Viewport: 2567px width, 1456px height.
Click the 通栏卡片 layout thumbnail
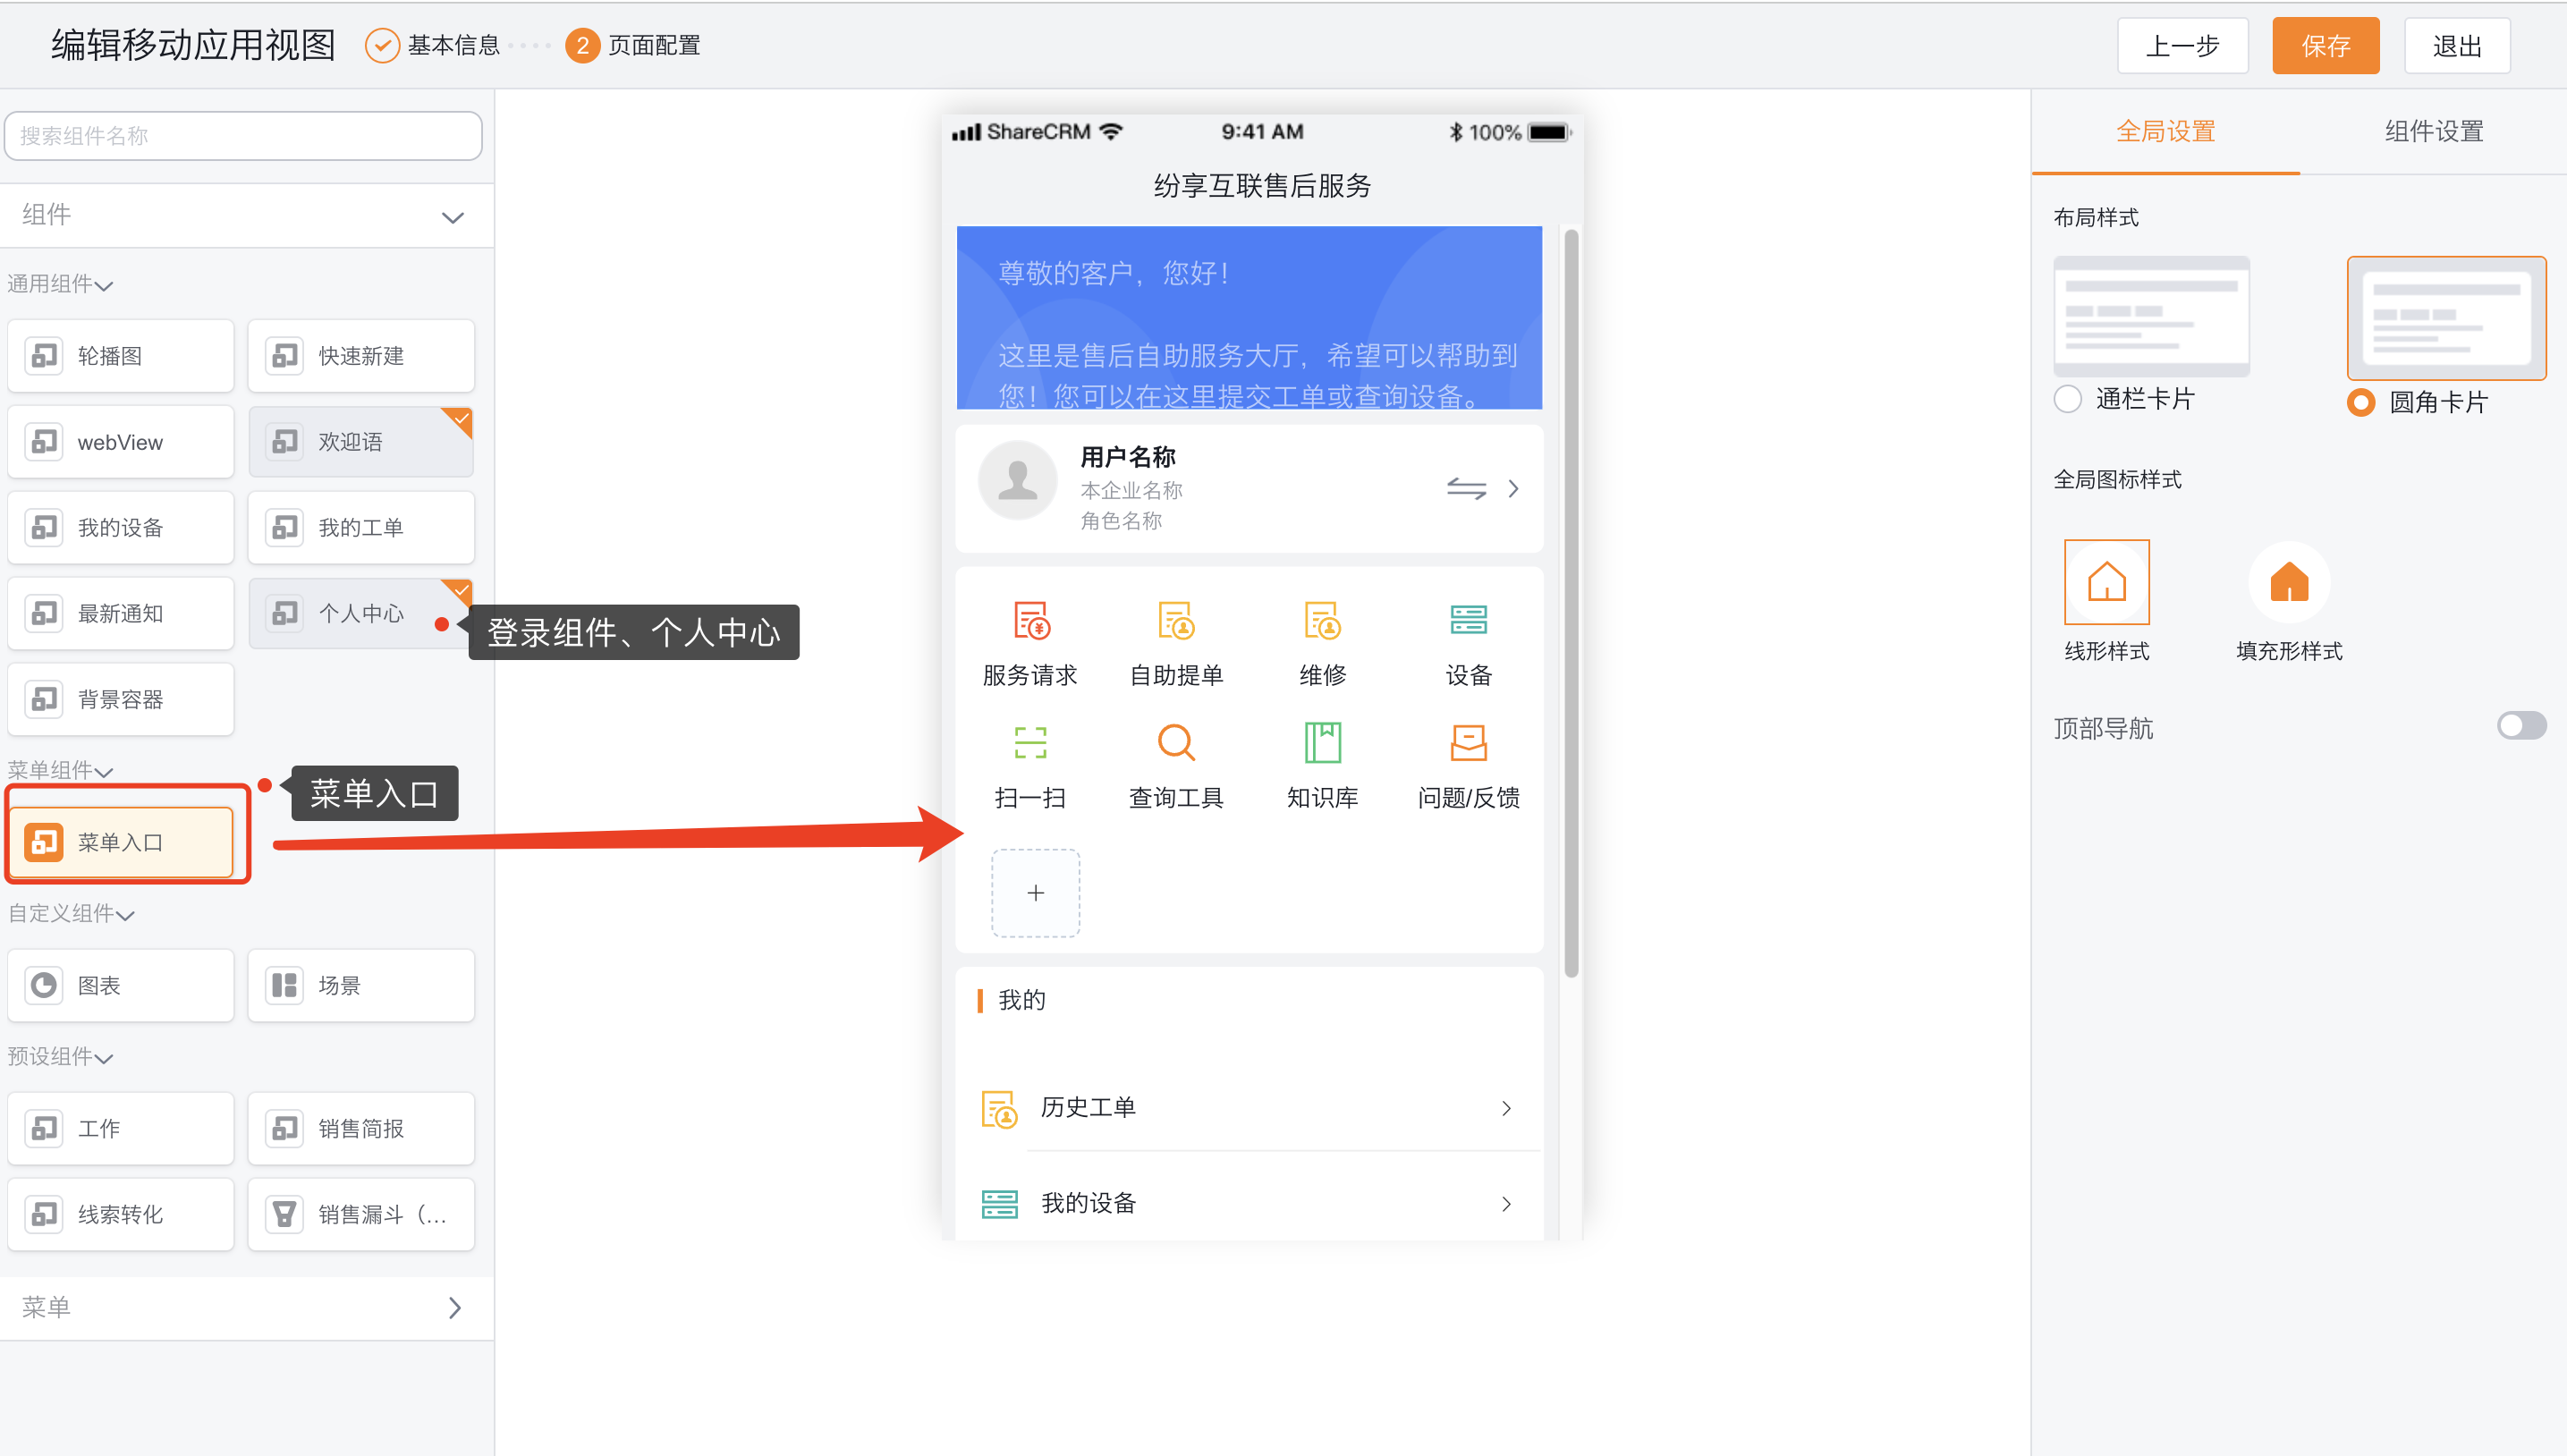point(2151,316)
